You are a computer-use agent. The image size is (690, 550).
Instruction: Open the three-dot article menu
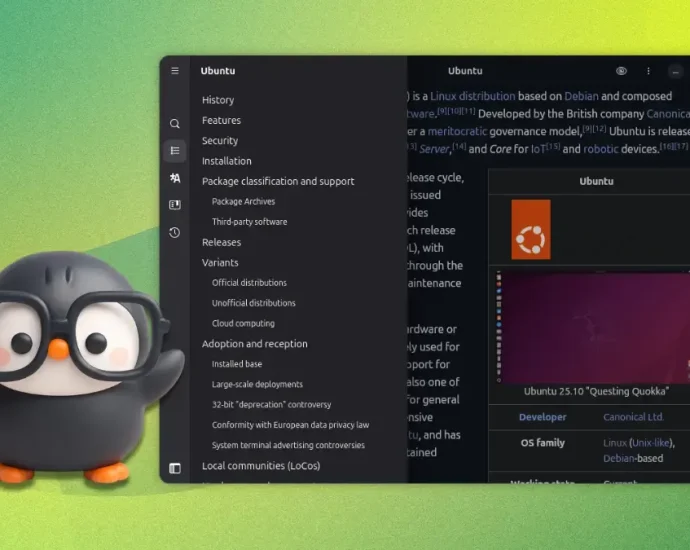(x=648, y=71)
